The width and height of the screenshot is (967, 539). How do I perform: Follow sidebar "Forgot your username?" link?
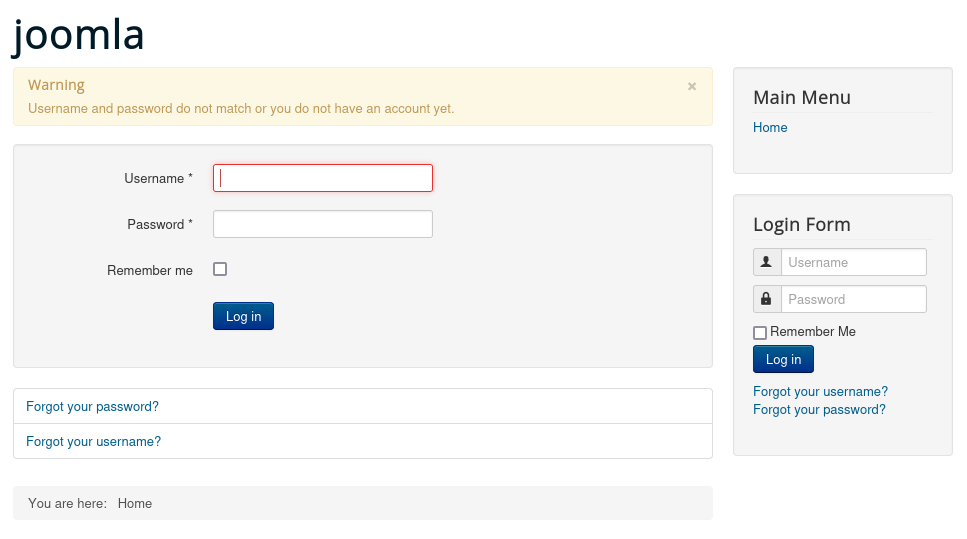pyautogui.click(x=820, y=392)
